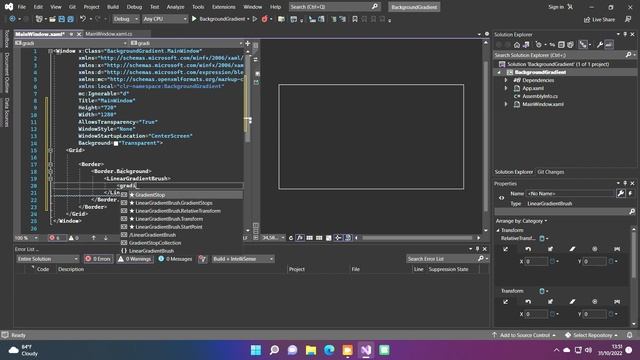This screenshot has width=640, height=360.
Task: Open Microsoft Edge from taskbar
Action: click(329, 350)
